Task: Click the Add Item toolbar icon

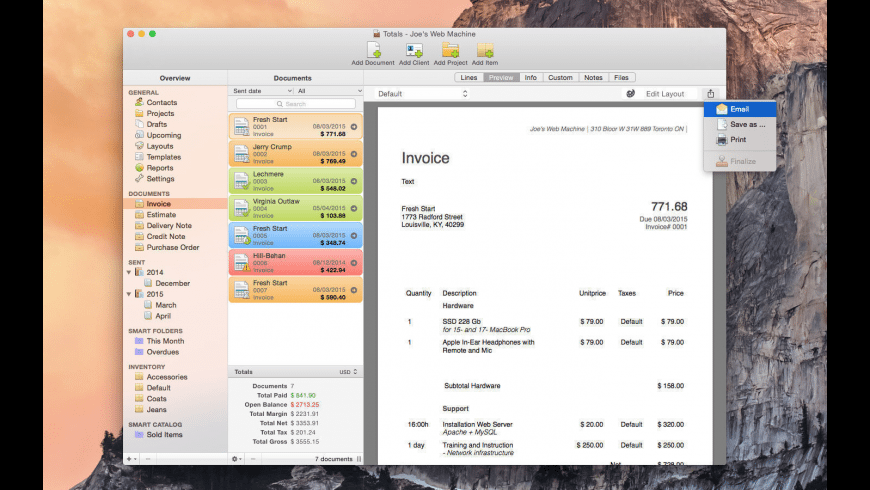Action: pos(485,50)
